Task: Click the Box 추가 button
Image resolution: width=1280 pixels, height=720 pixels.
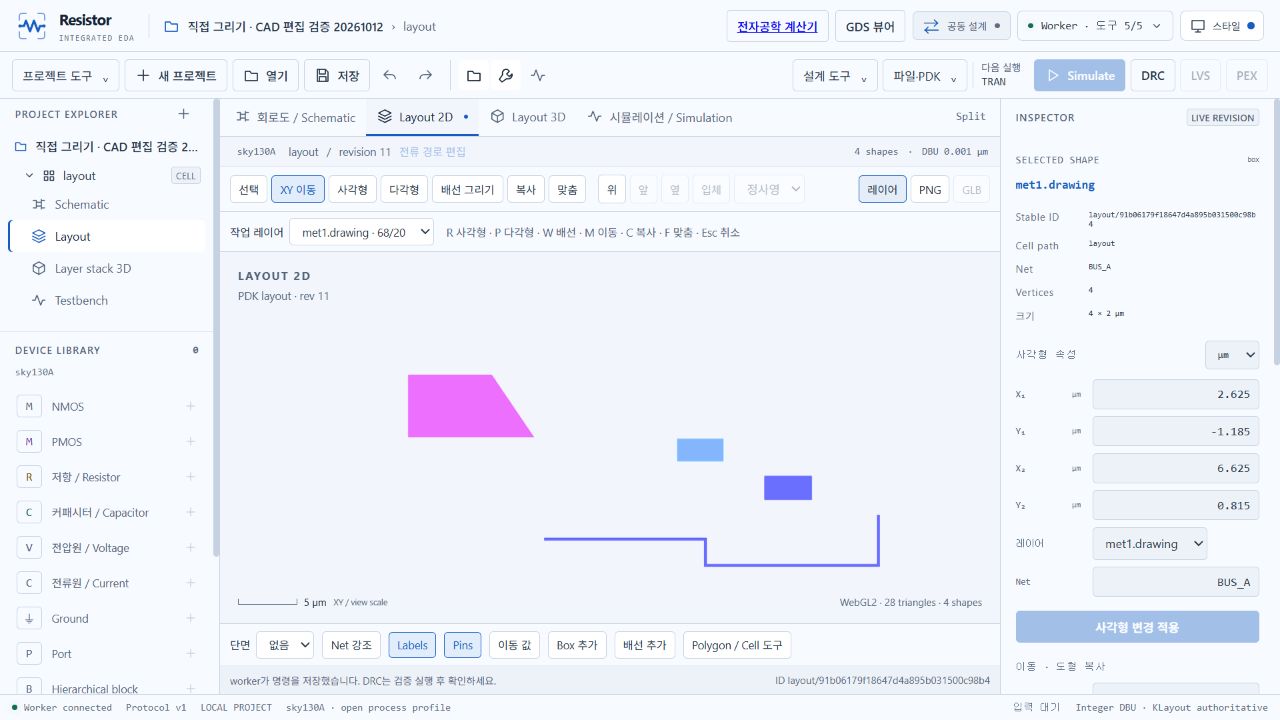Action: pyautogui.click(x=576, y=645)
